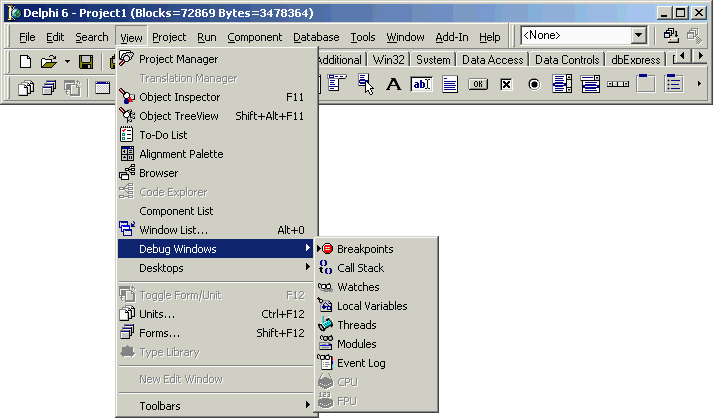Select the Label component (A) icon
Viewport: 713px width, 418px height.
393,84
